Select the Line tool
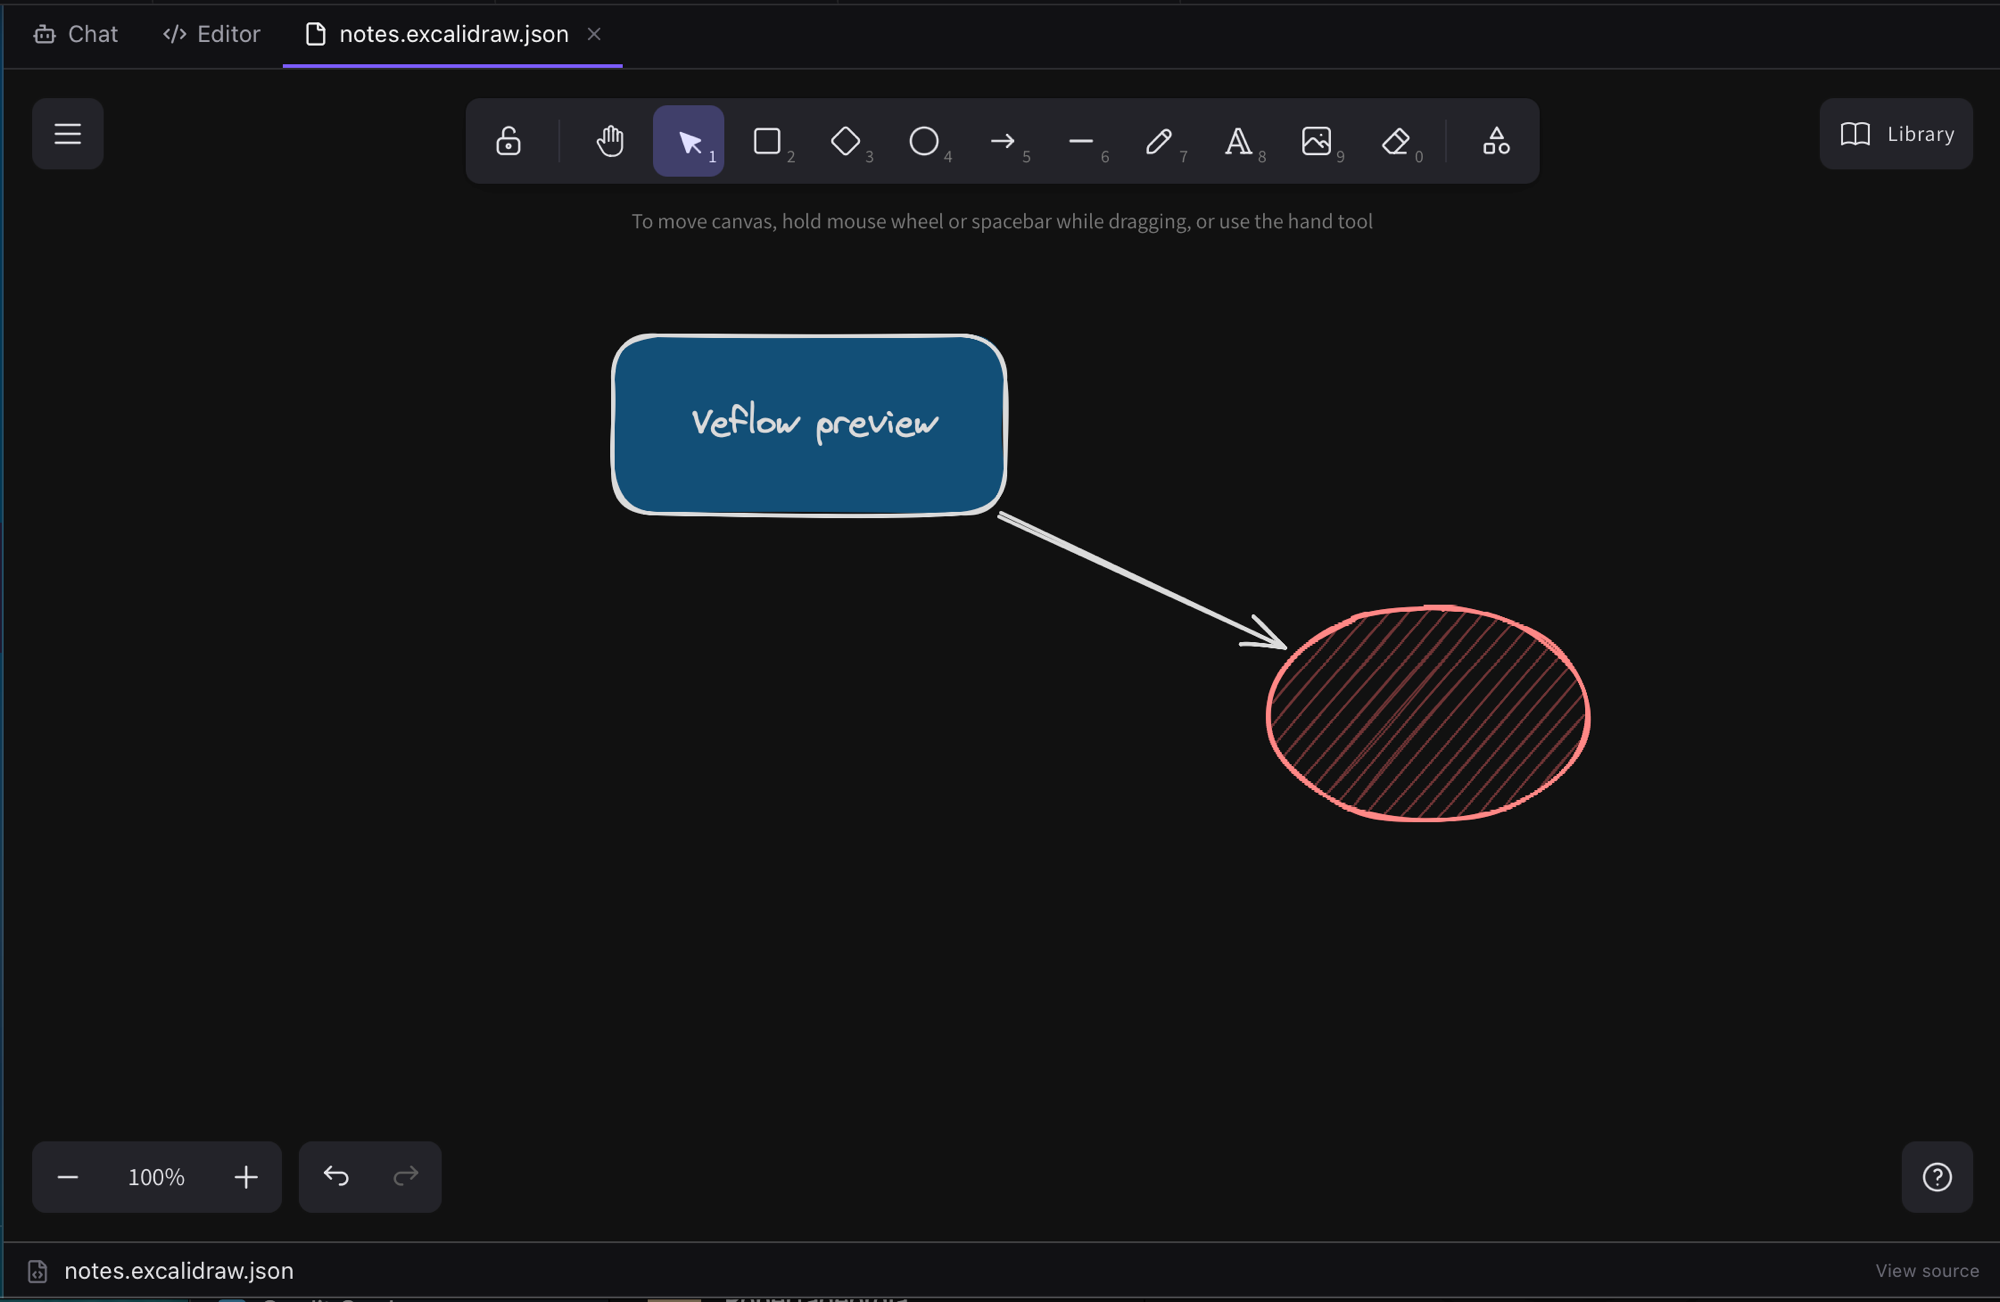 (x=1081, y=141)
